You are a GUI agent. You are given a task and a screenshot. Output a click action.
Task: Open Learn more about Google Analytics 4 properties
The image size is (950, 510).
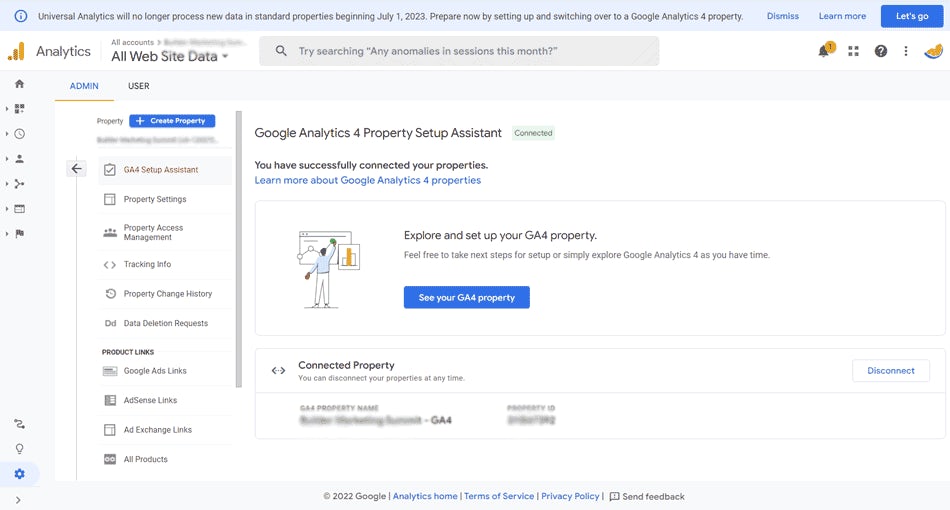point(367,180)
